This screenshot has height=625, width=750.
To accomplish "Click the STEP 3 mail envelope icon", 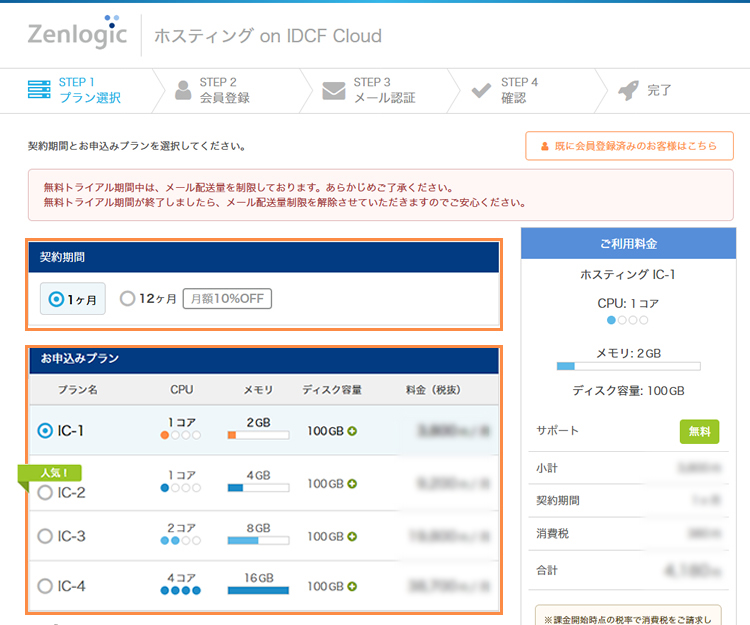I will [x=333, y=91].
